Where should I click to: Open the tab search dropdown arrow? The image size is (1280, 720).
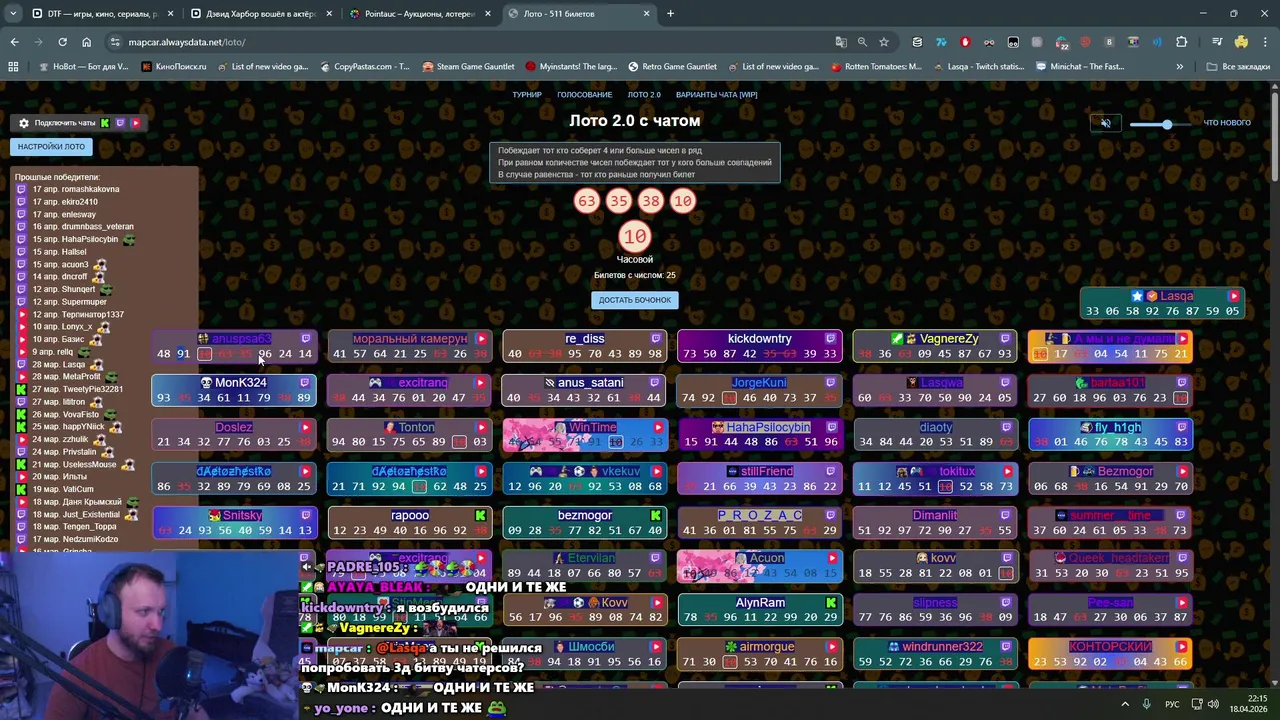(x=13, y=14)
